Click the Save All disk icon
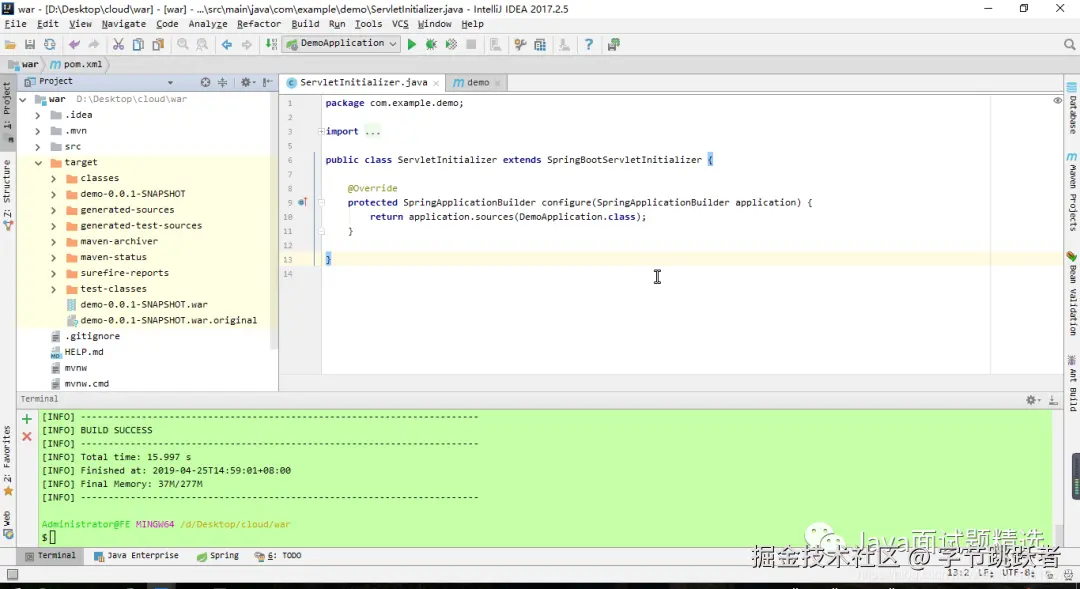This screenshot has width=1080, height=589. [30, 45]
